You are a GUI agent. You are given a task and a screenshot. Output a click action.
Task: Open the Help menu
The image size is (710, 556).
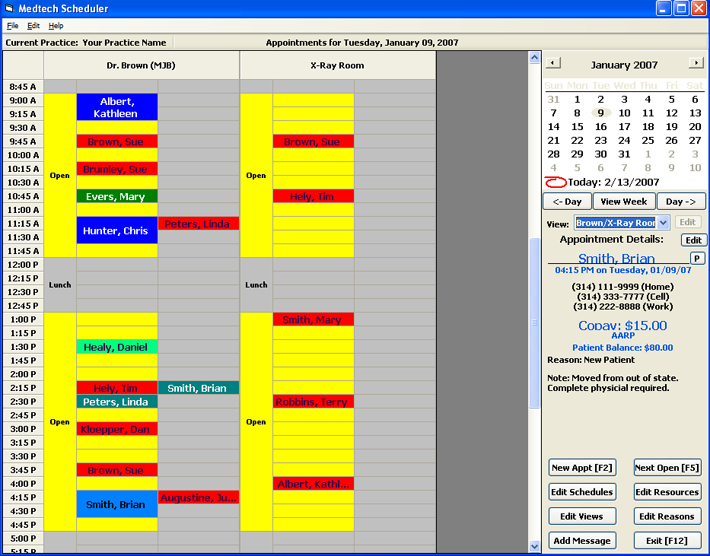point(56,26)
